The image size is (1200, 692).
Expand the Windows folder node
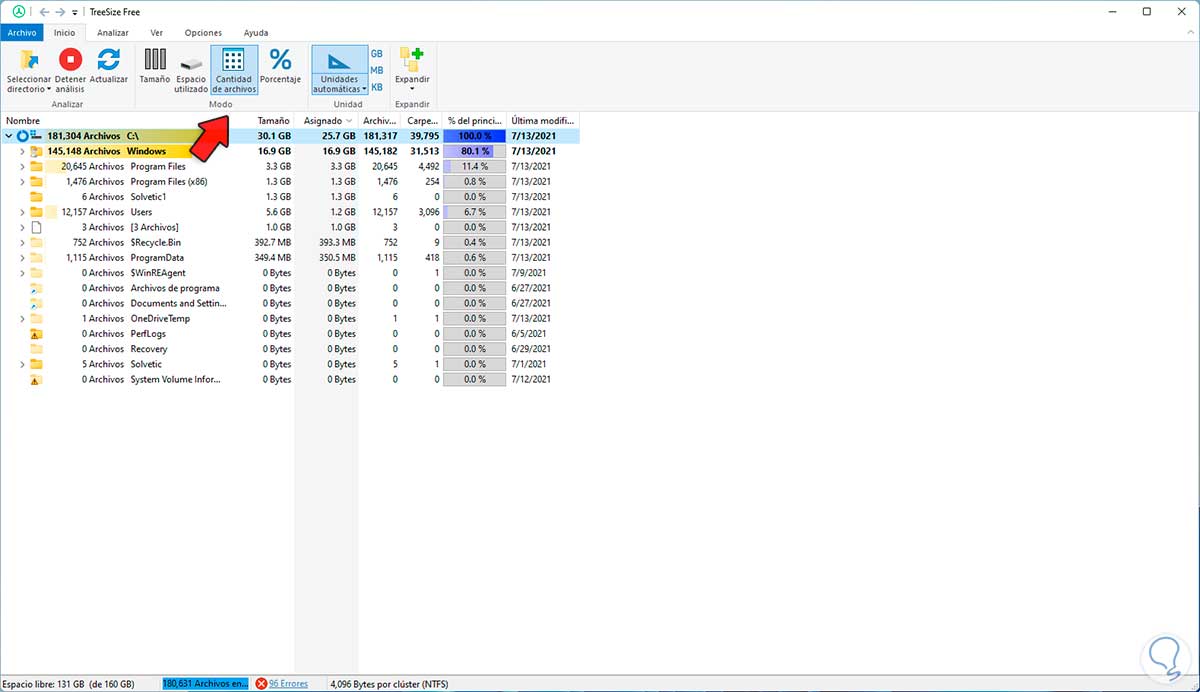tap(22, 151)
